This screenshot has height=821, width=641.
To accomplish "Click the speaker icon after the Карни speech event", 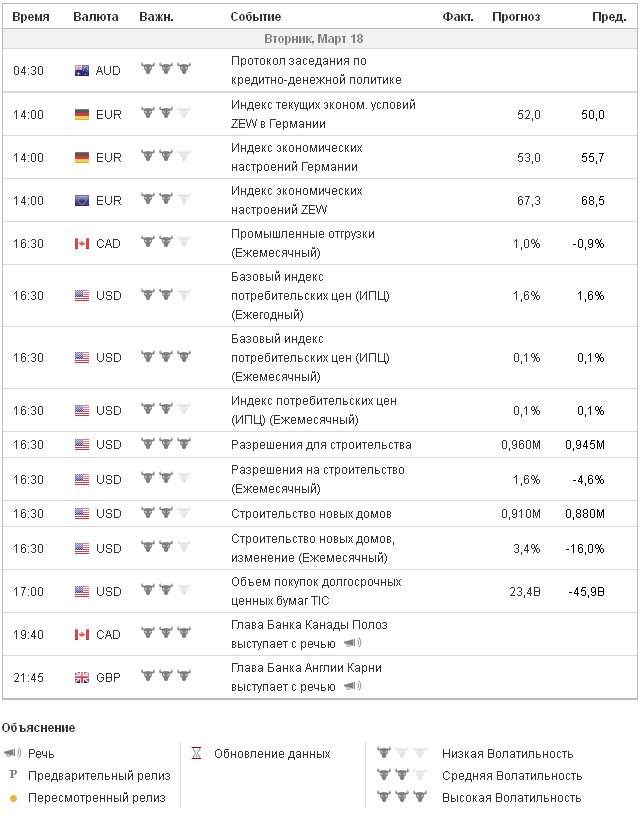I will pyautogui.click(x=351, y=686).
